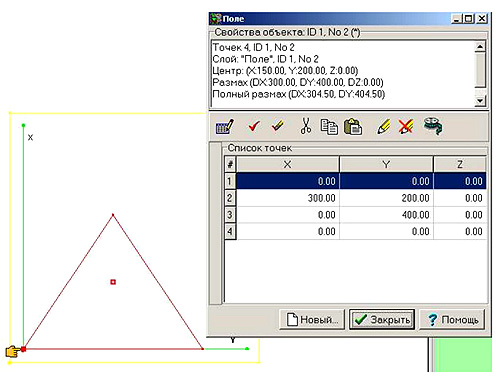
Task: Click the Закрыть button
Action: [382, 319]
